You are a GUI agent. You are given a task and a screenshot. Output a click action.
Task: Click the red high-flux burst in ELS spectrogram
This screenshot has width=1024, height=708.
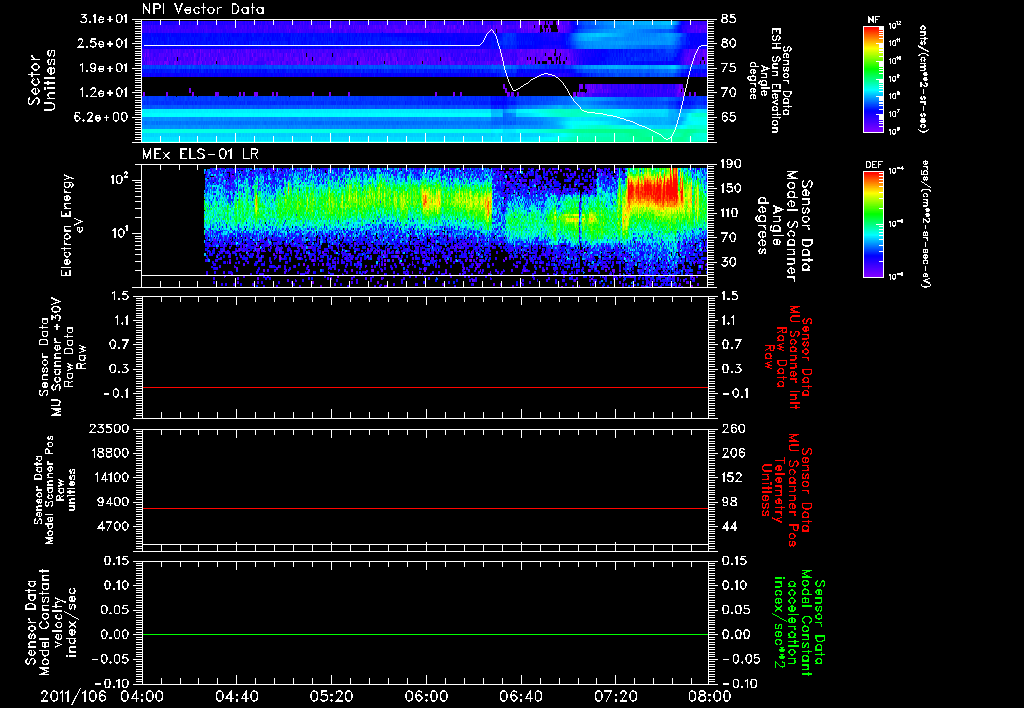653,189
